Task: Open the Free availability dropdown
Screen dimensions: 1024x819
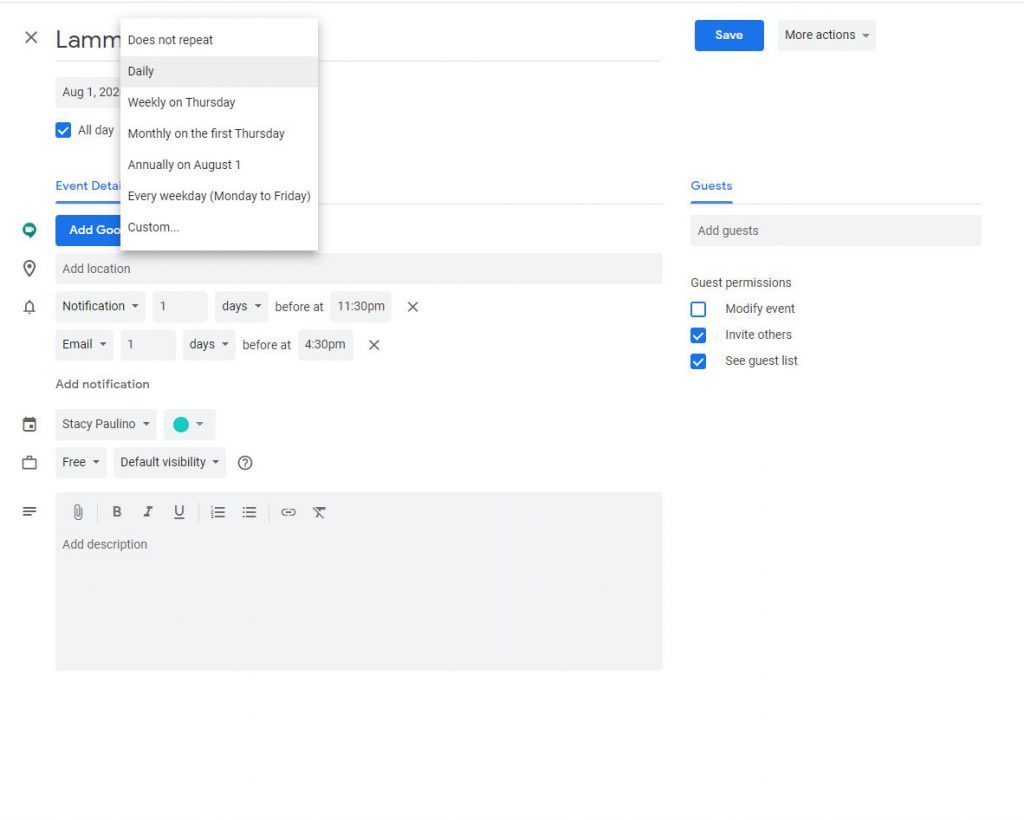Action: 81,462
